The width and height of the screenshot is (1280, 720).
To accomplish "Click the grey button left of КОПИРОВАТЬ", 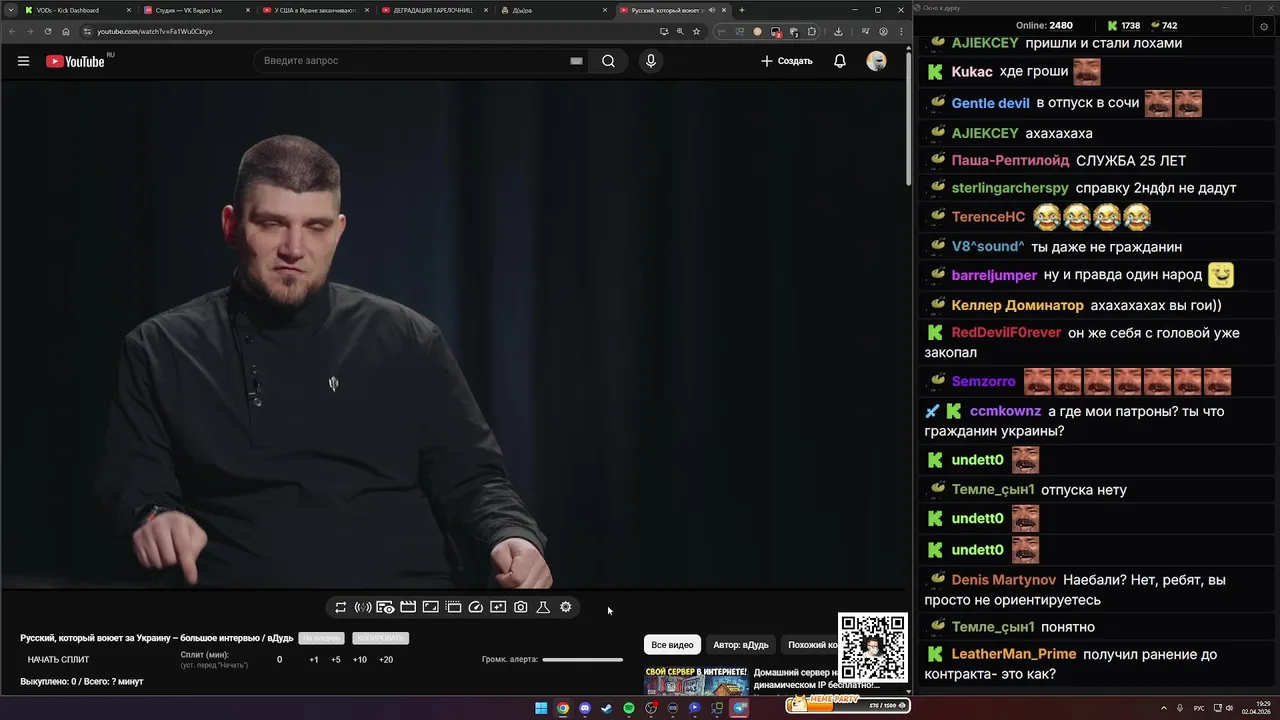I will pyautogui.click(x=321, y=638).
